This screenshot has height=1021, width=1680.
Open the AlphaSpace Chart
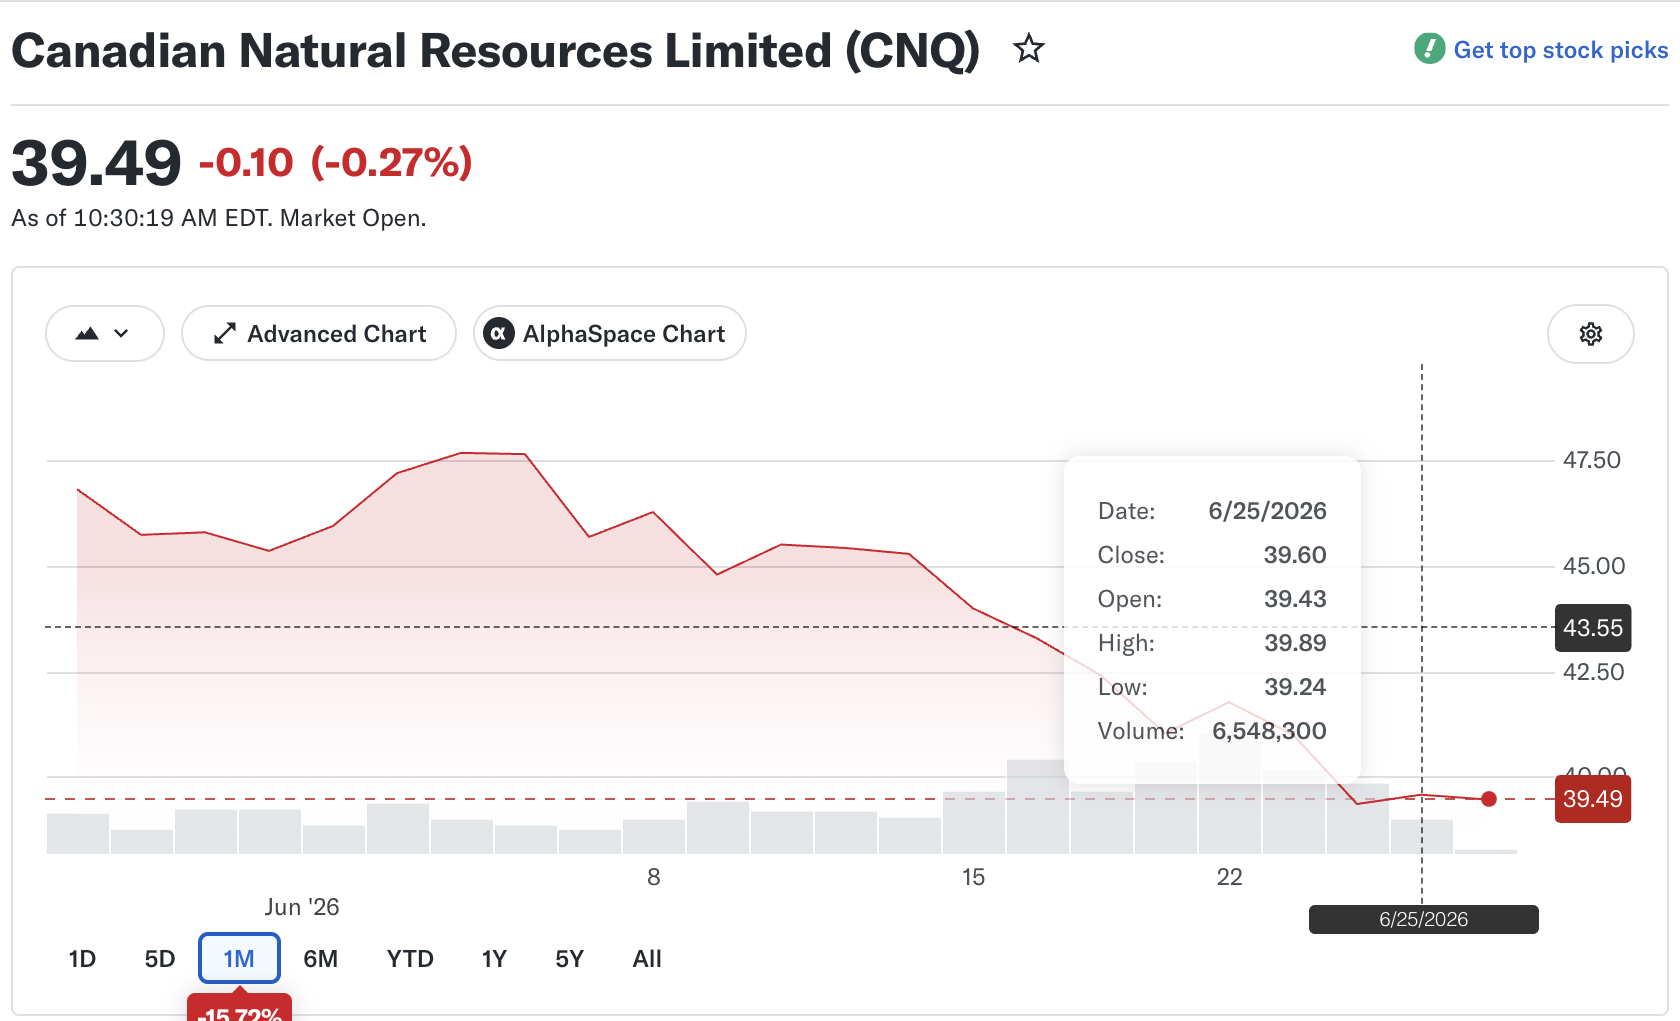[x=610, y=333]
